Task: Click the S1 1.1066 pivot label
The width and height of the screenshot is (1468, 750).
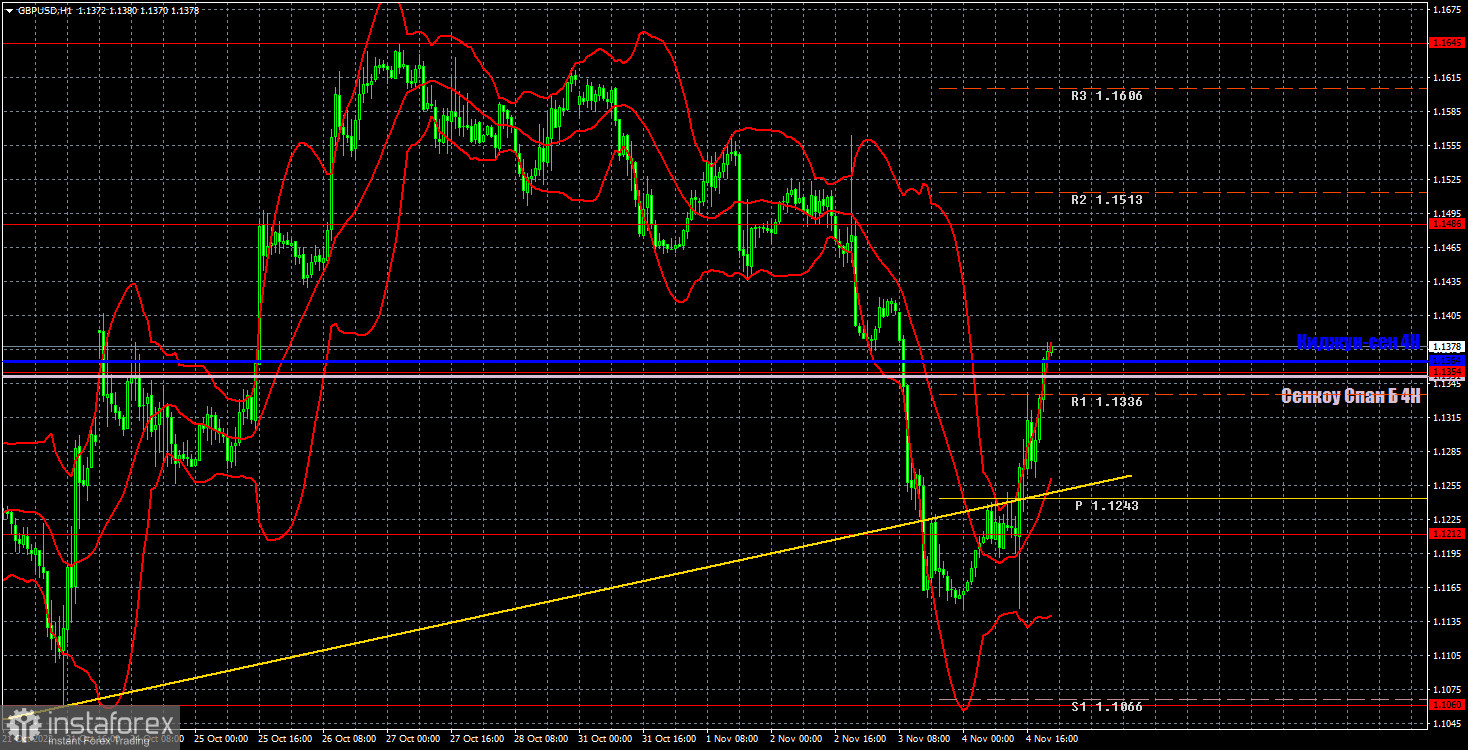Action: tap(1106, 707)
